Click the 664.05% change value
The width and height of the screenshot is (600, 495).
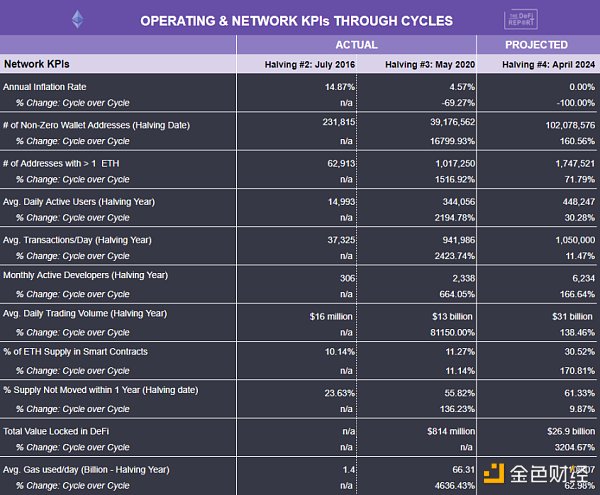[457, 294]
